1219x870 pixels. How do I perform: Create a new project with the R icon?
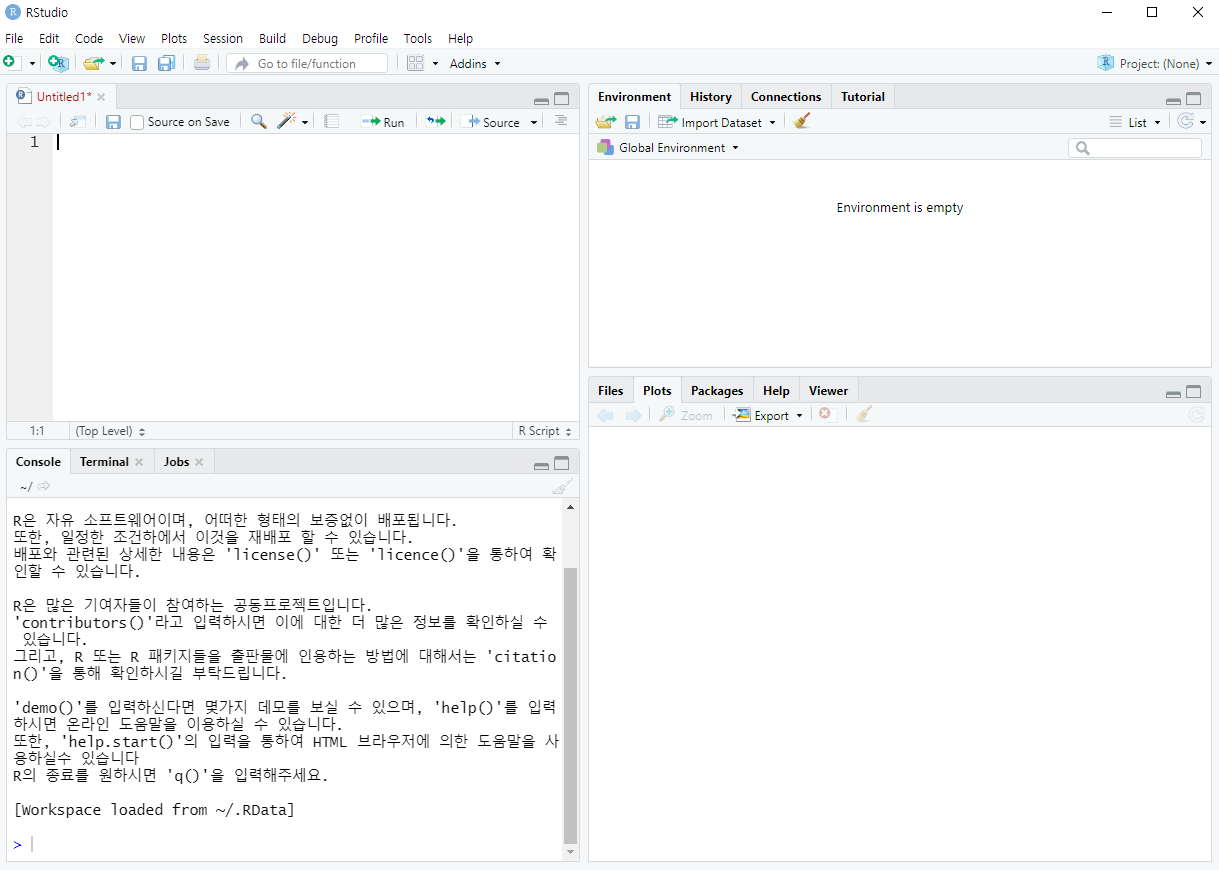(x=58, y=63)
